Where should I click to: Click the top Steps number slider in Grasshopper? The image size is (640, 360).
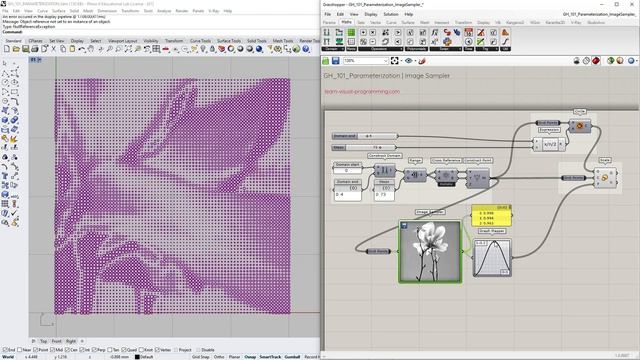point(364,147)
